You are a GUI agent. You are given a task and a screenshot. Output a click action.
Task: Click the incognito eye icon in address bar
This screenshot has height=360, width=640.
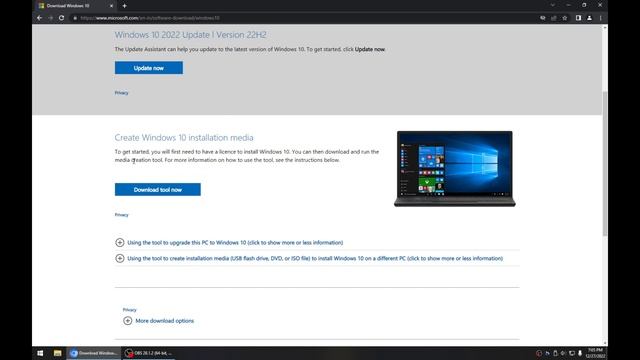click(x=543, y=18)
